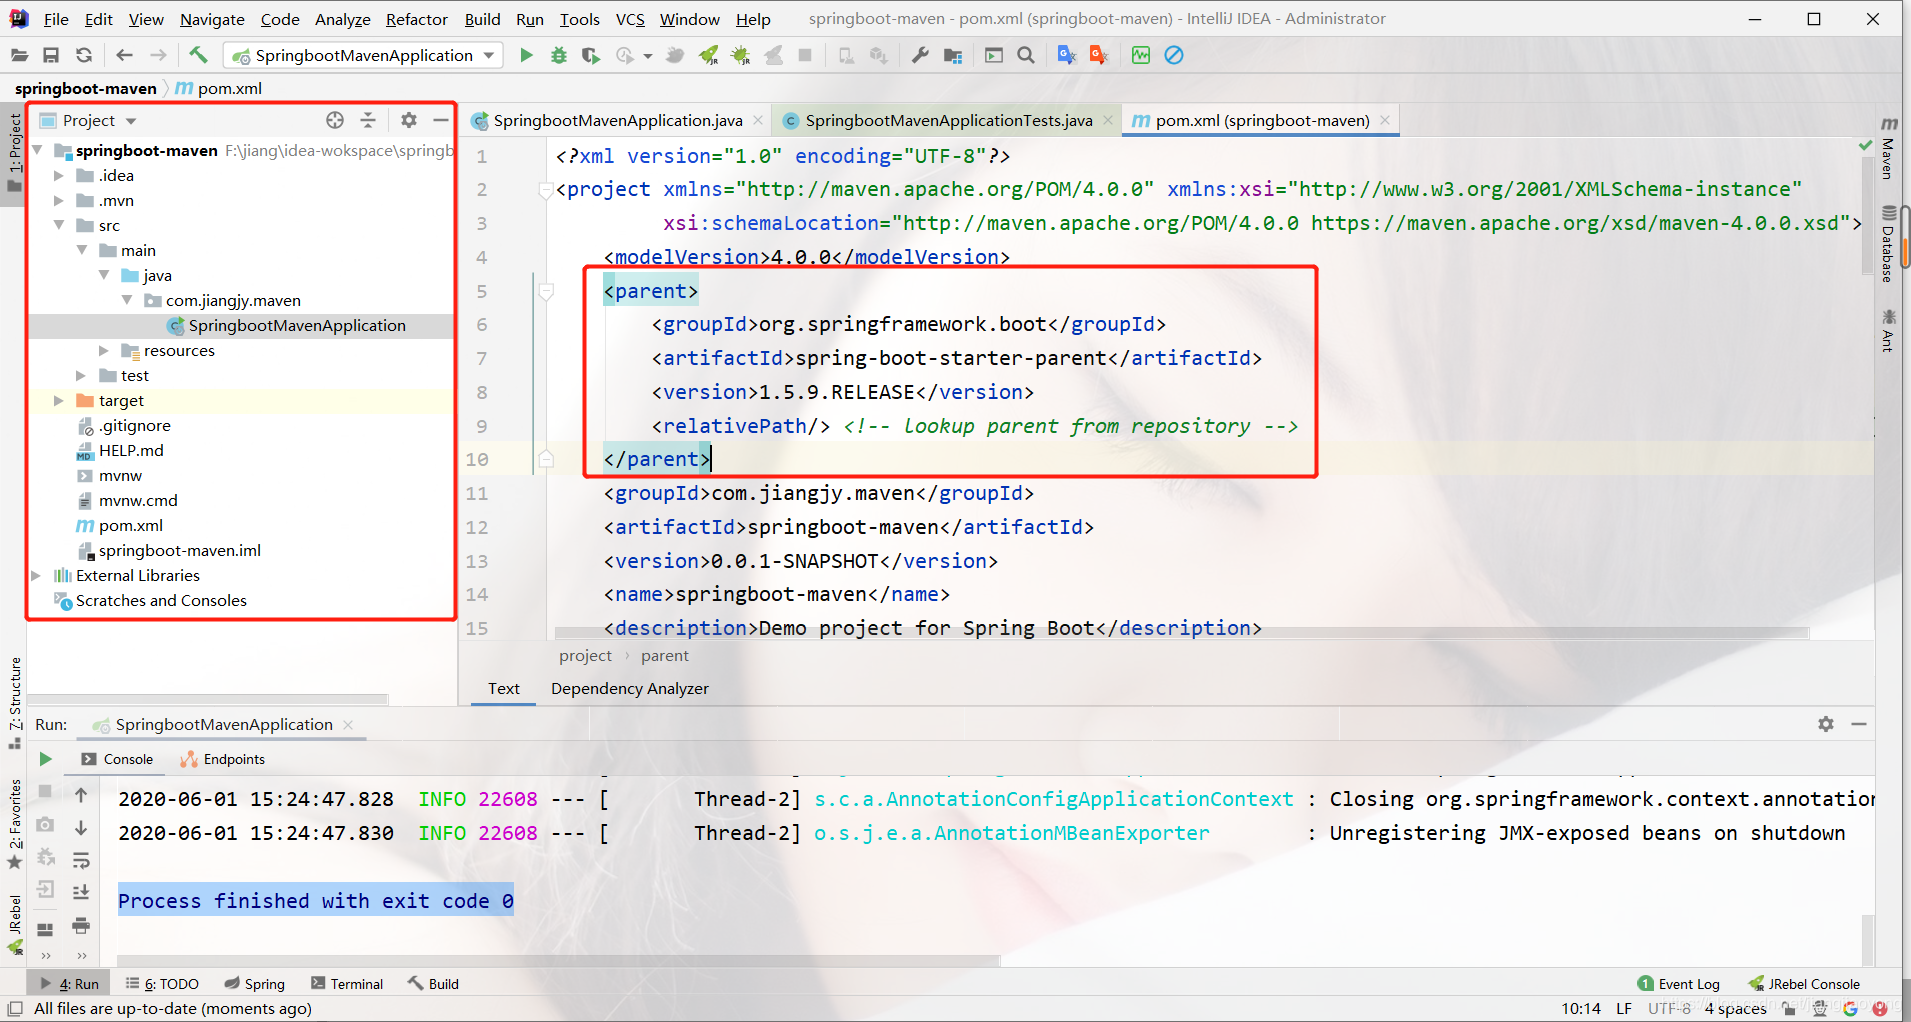Click the Rebel Run rocket icon
The height and width of the screenshot is (1022, 1911).
[709, 55]
